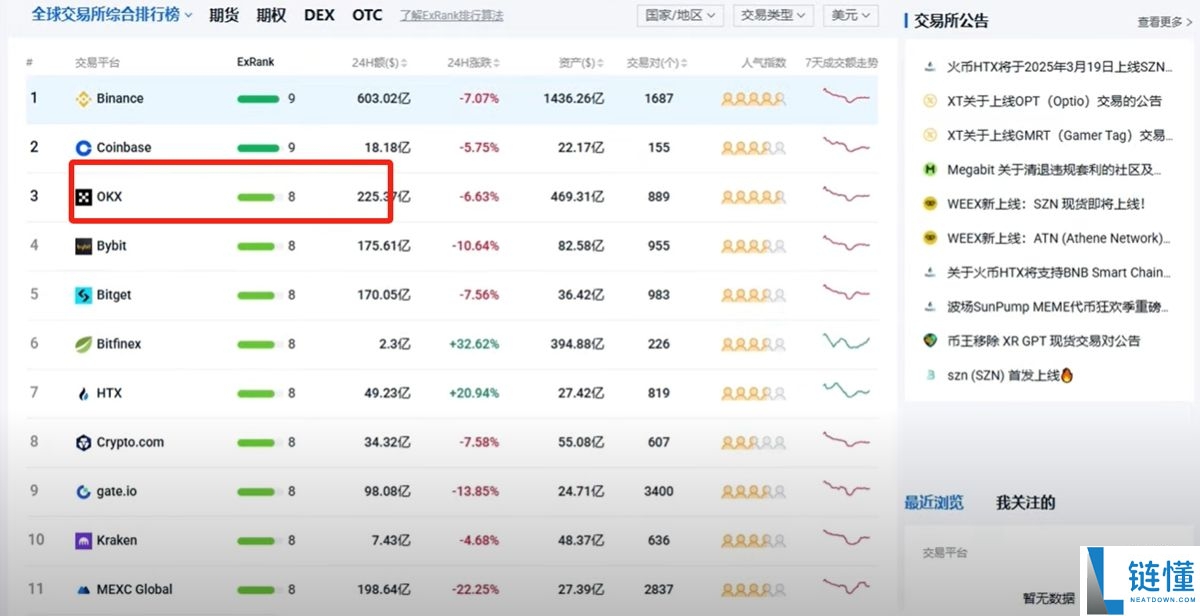1200x616 pixels.
Task: Open the 交易类型 filter dropdown
Action: click(774, 16)
